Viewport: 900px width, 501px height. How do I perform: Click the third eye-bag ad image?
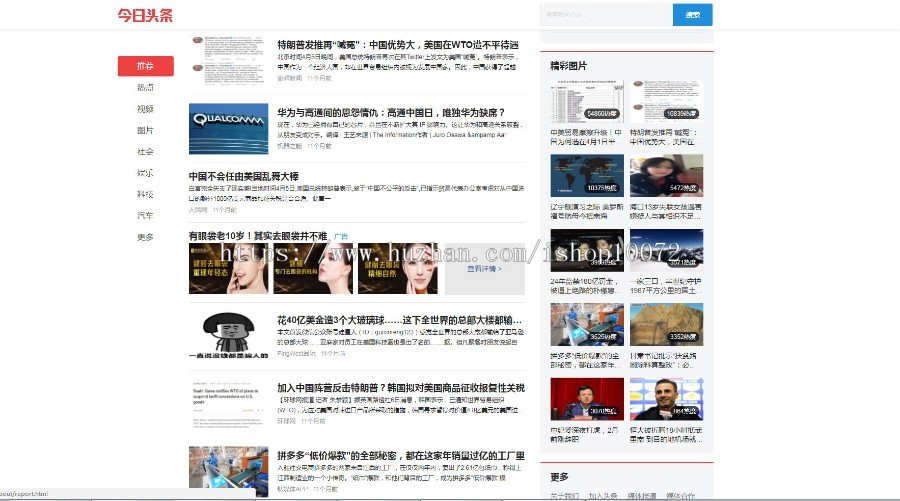pos(397,269)
